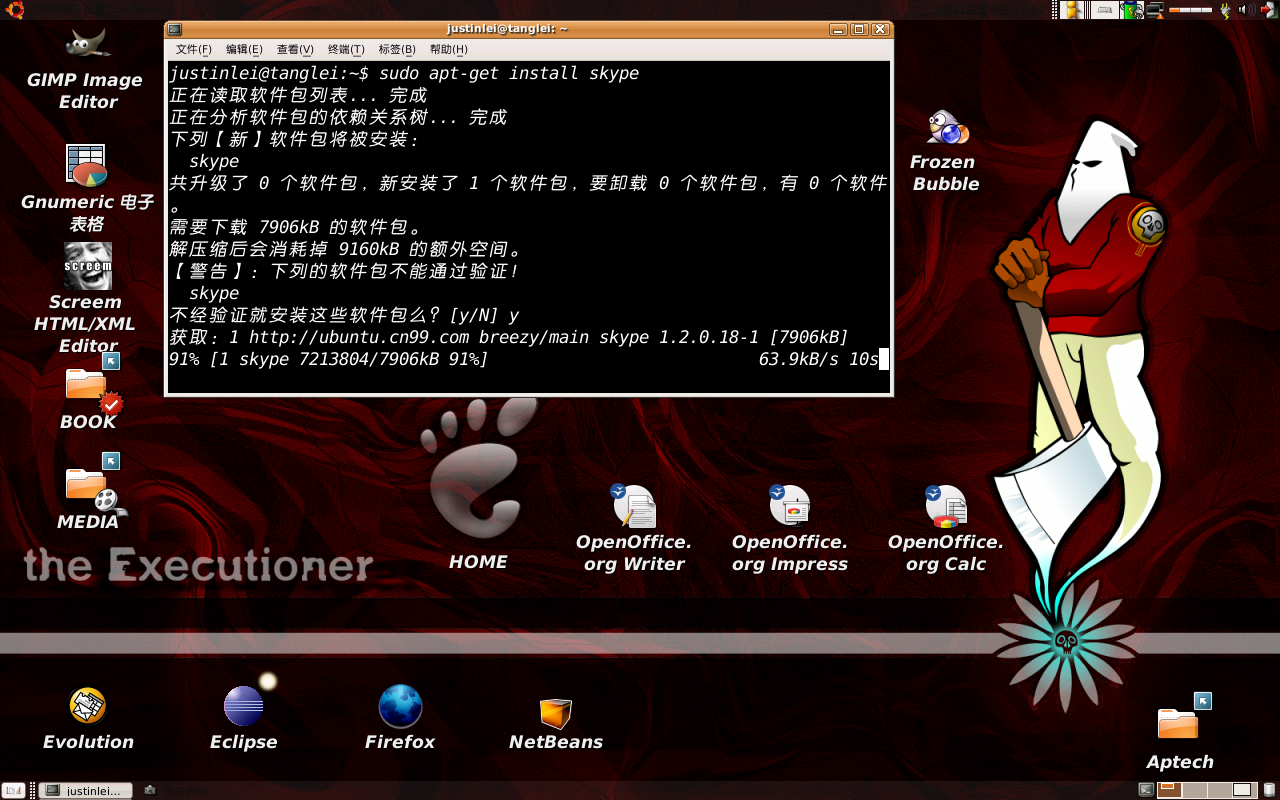Minimize the terminal window
1280x800 pixels.
(837, 29)
